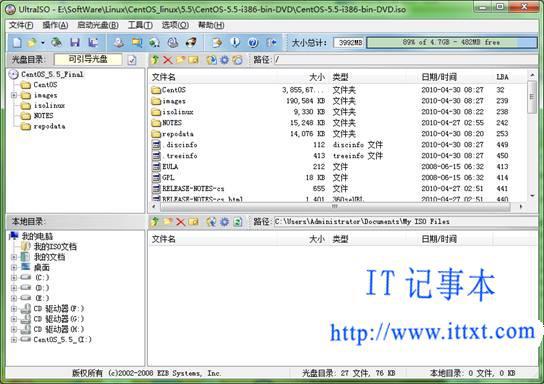Click the Save floppy disk icon
Viewport: 544px width, 384px height.
tap(75, 42)
